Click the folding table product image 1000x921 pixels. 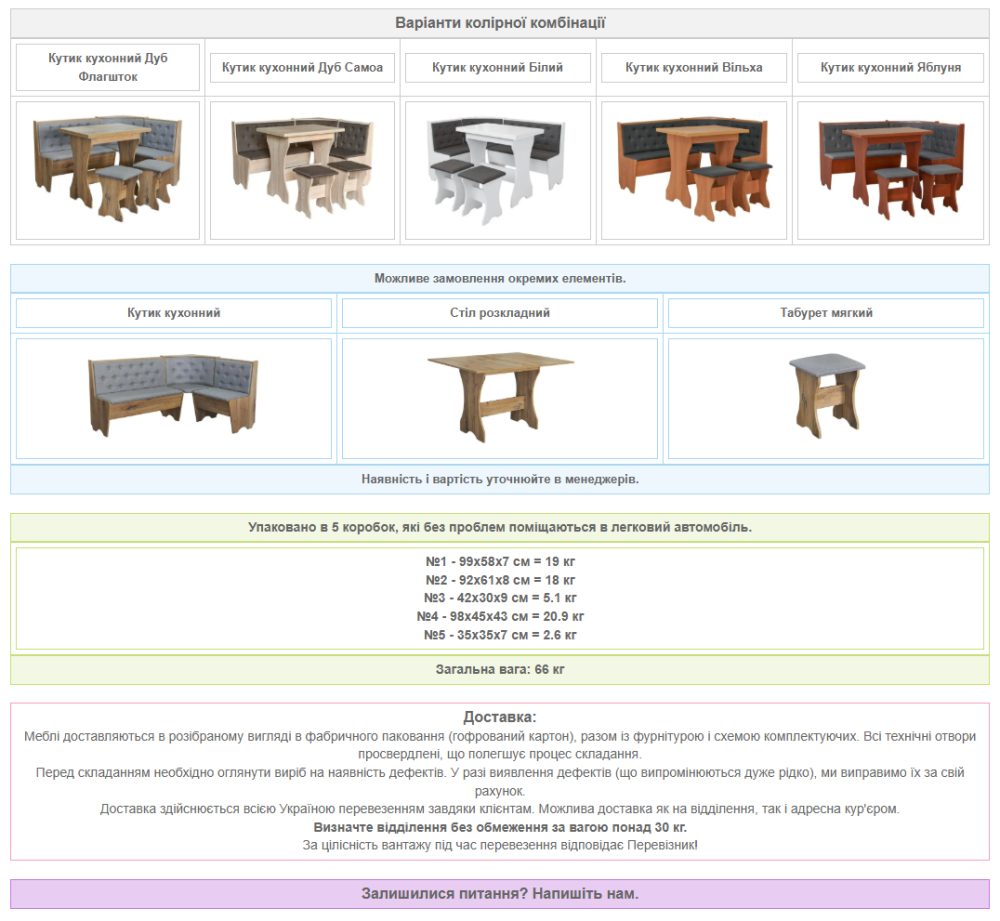pos(500,397)
